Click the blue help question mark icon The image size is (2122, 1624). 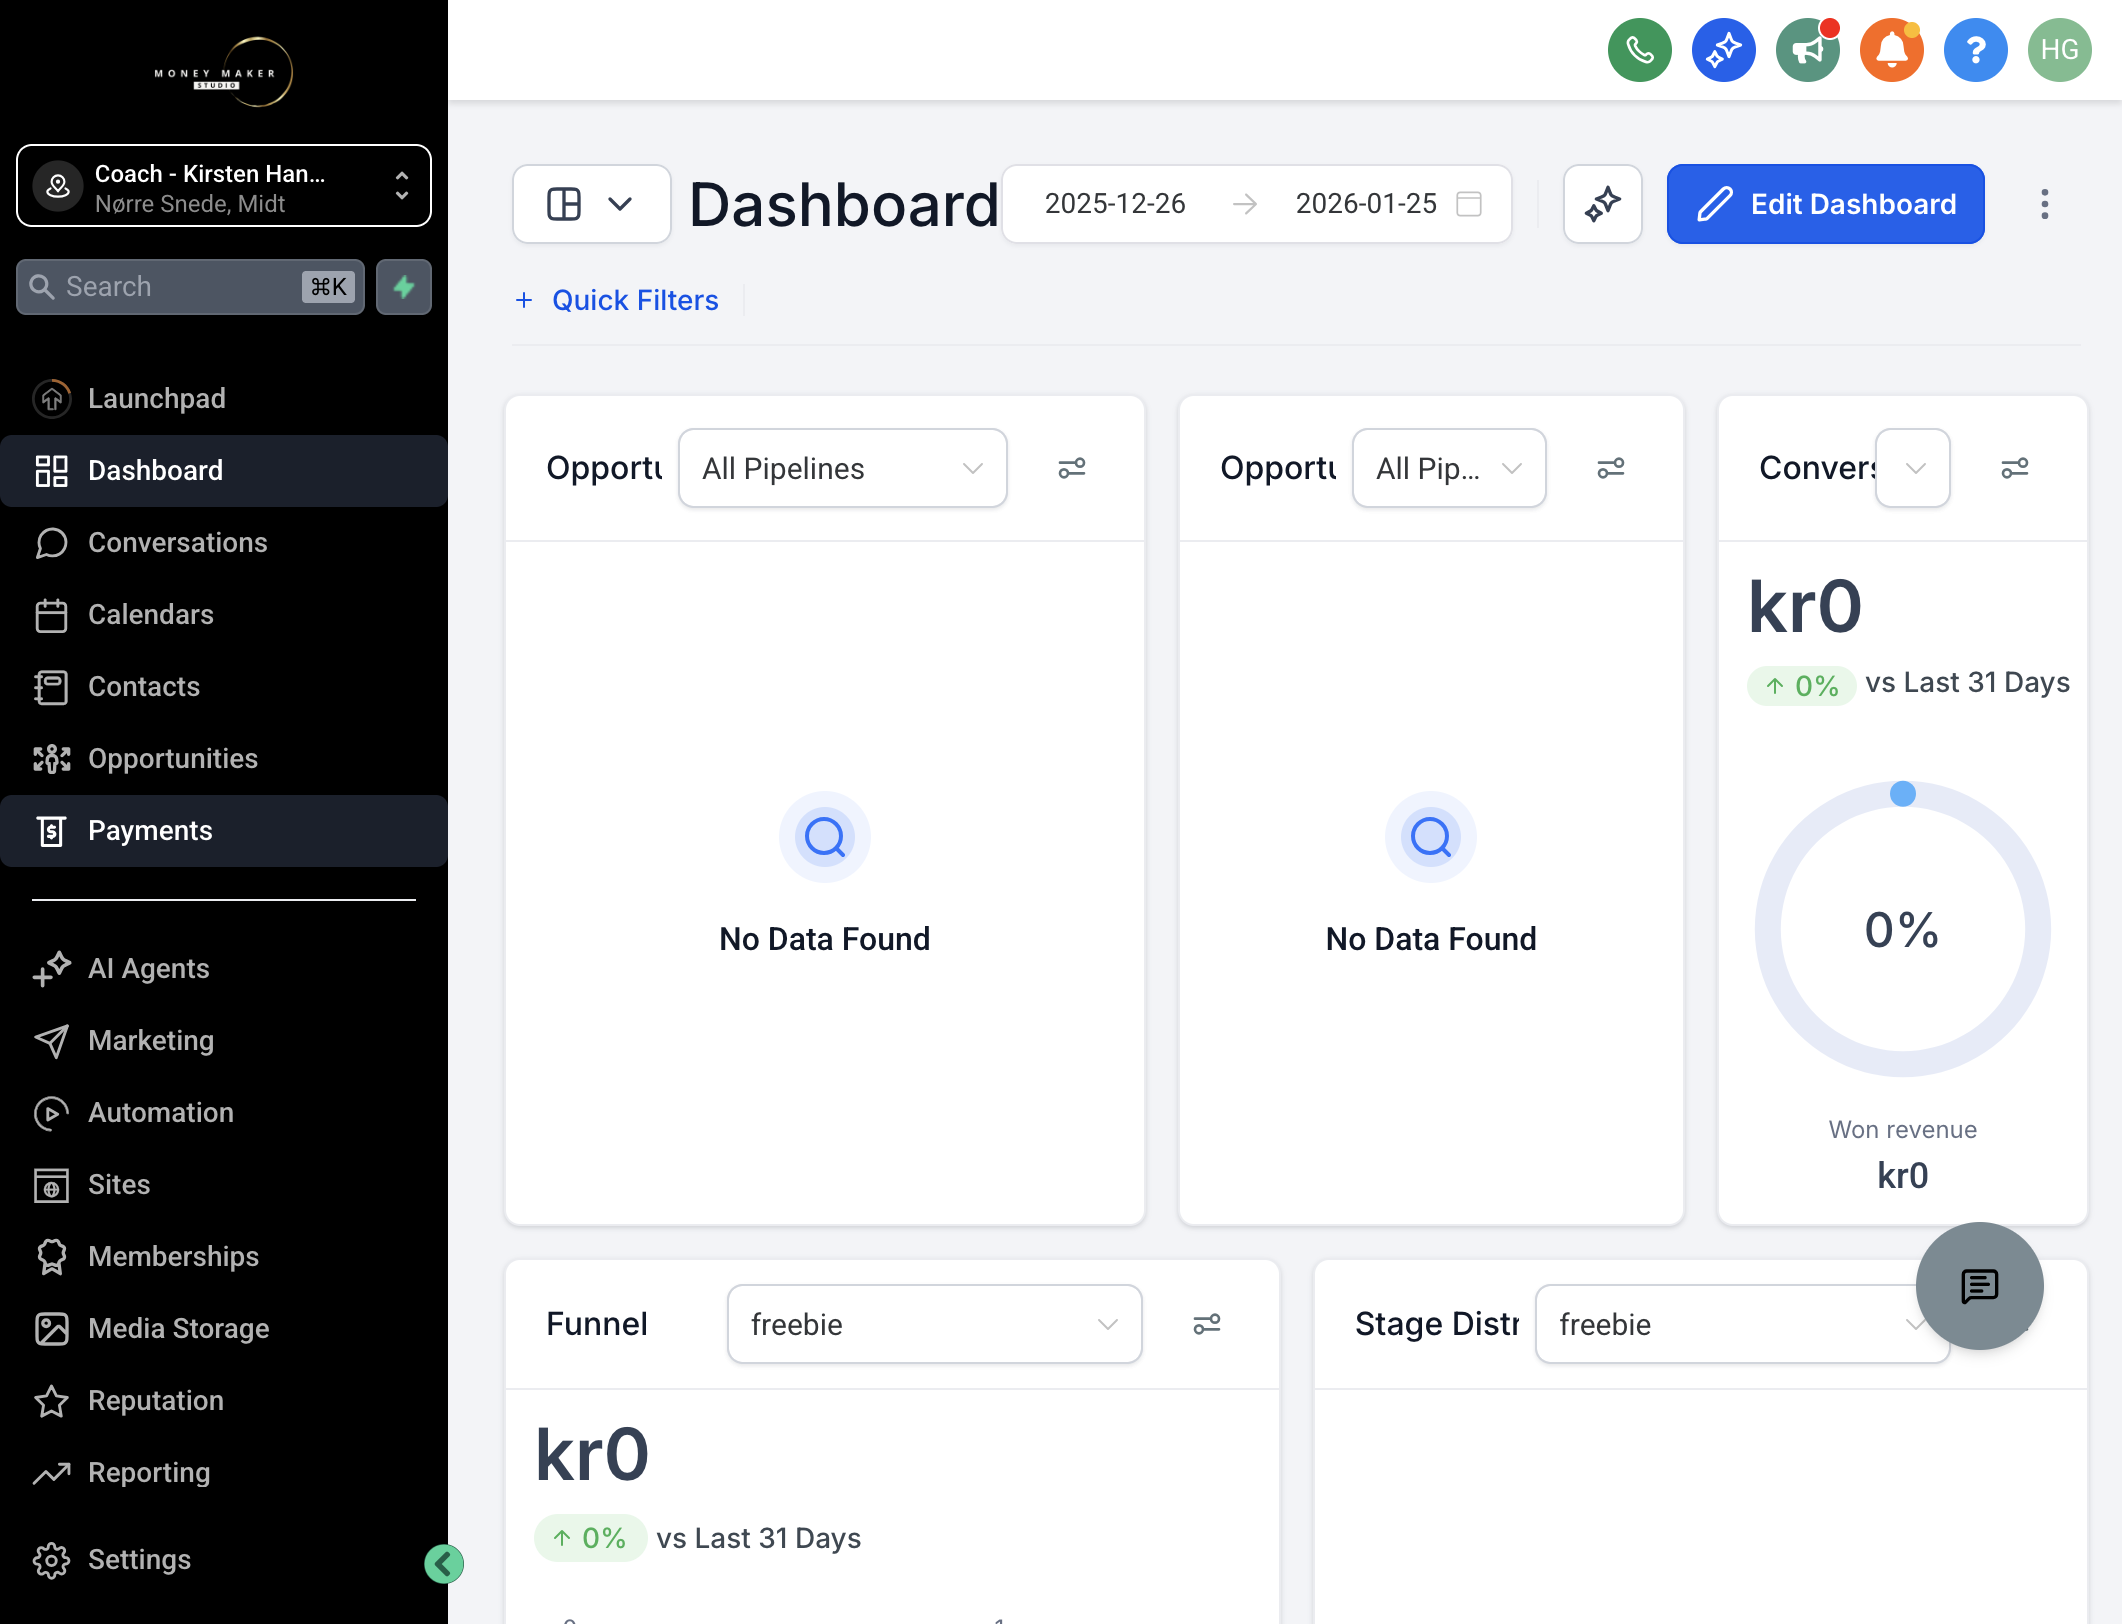tap(1975, 50)
